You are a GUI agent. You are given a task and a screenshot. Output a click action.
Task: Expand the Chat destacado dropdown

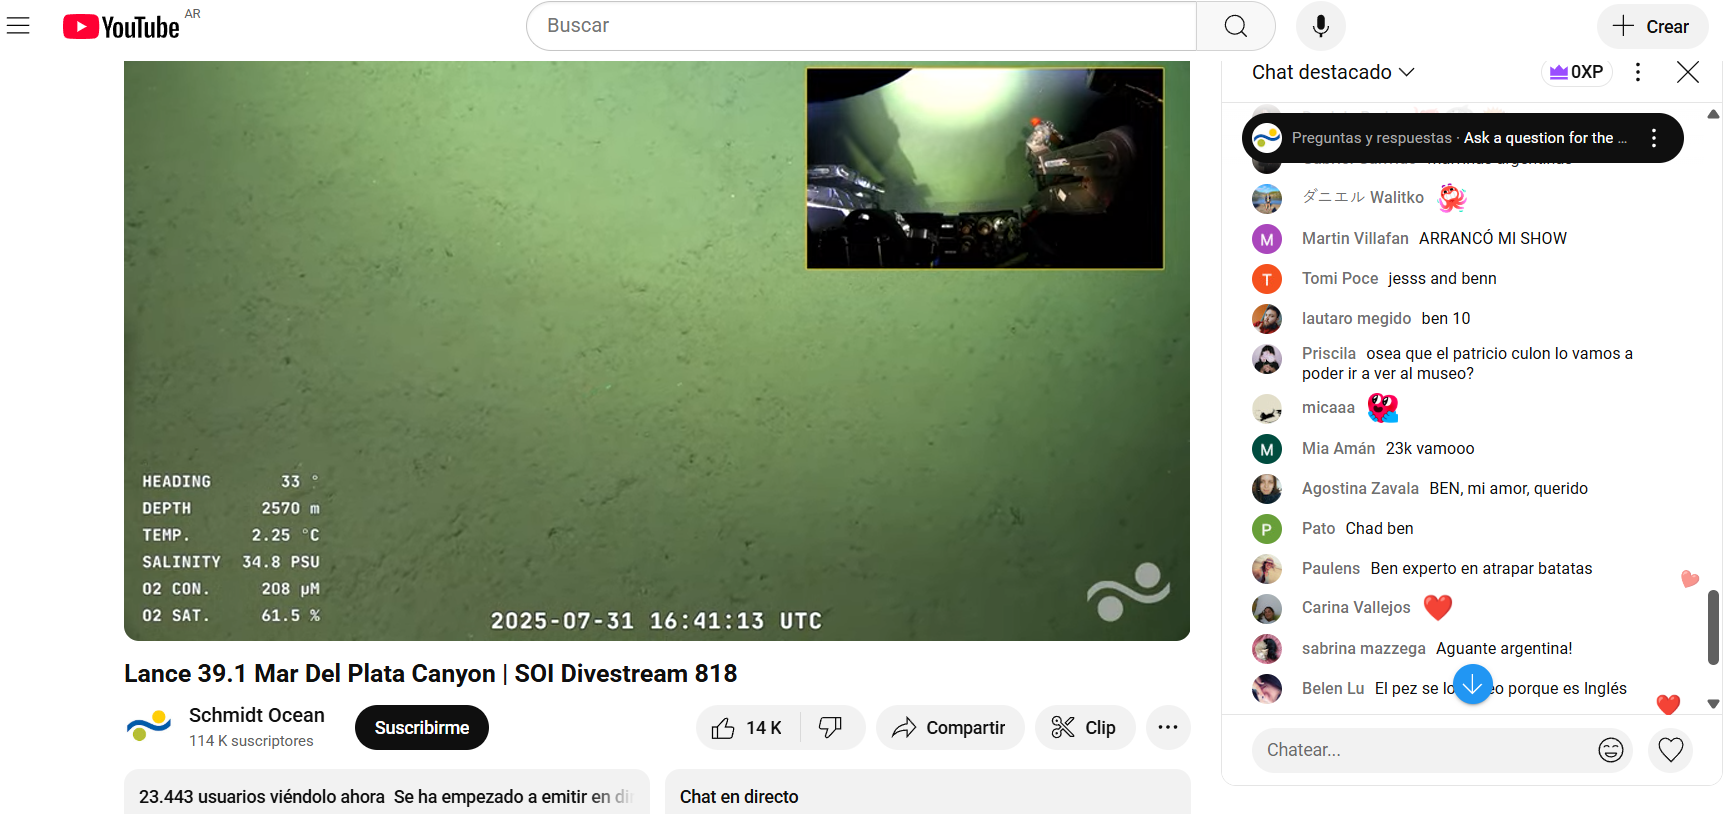pyautogui.click(x=1333, y=72)
